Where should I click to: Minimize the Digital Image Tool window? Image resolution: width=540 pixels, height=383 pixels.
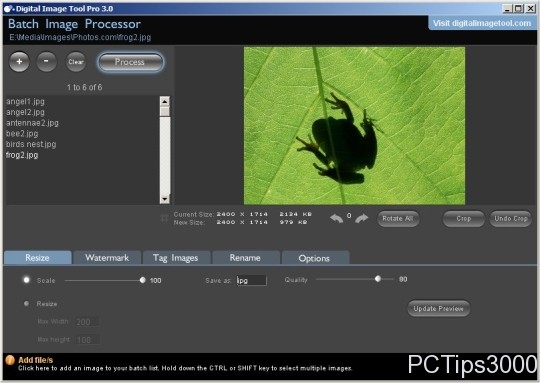(507, 9)
